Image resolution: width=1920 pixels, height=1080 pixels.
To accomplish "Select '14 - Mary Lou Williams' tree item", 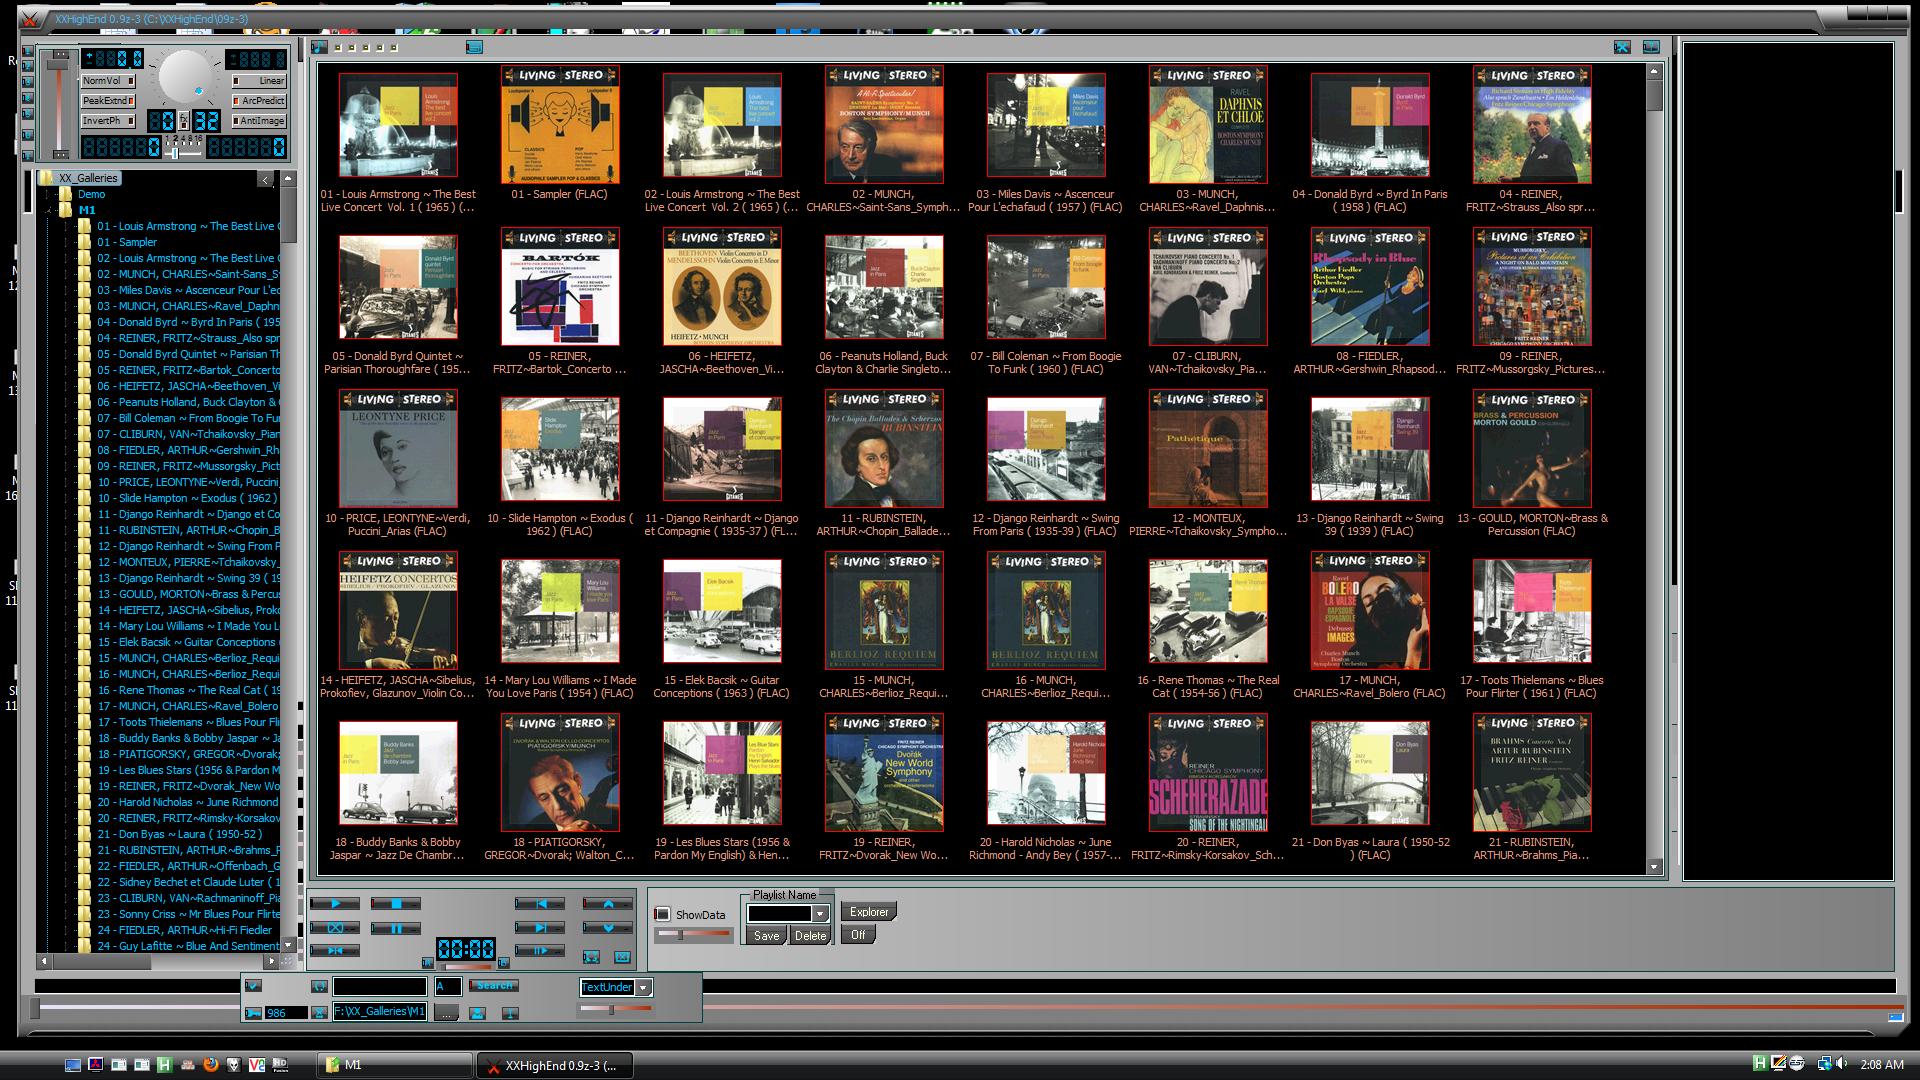I will click(x=187, y=626).
